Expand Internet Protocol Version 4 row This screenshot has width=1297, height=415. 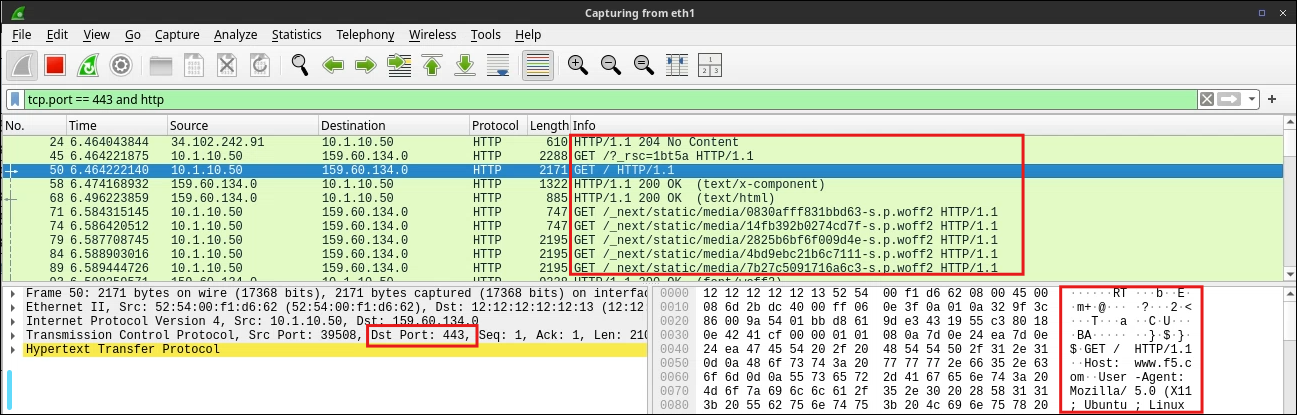click(14, 320)
